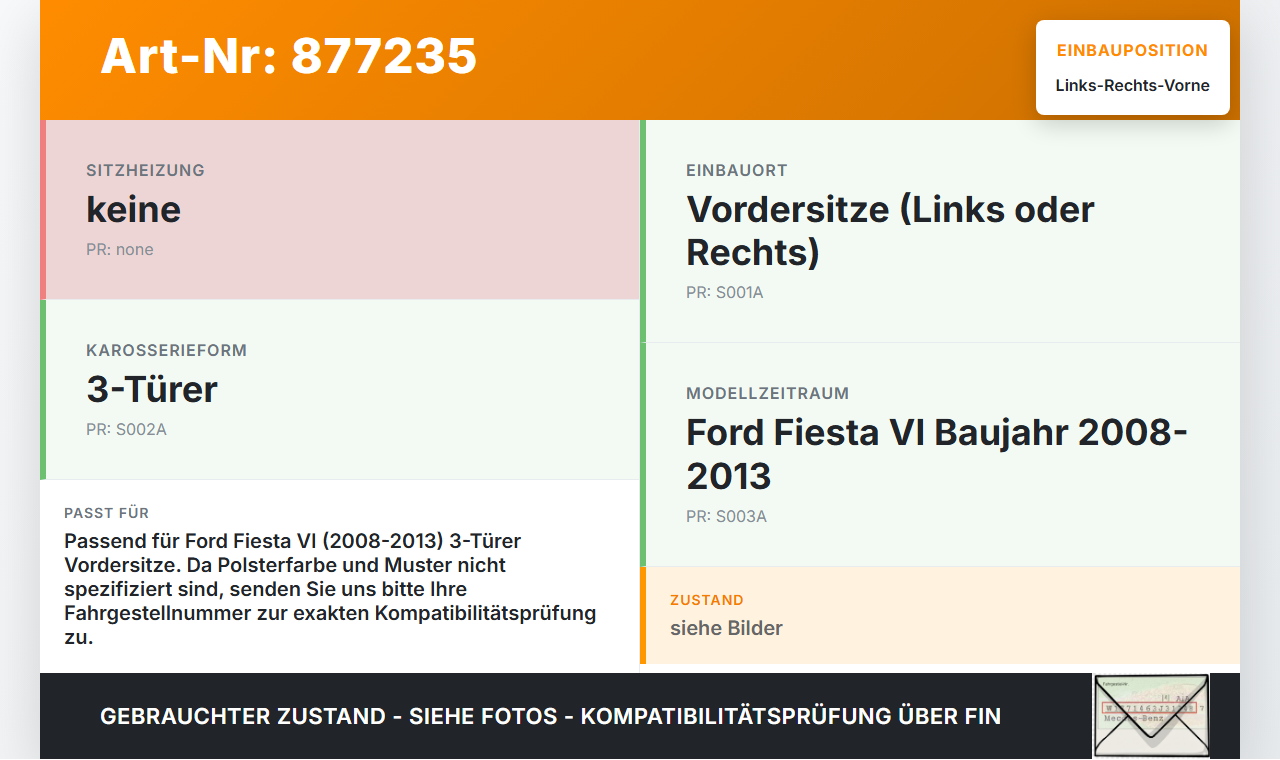Viewport: 1280px width, 760px height.
Task: Click the 'PR: S001A' code
Action: click(x=725, y=292)
